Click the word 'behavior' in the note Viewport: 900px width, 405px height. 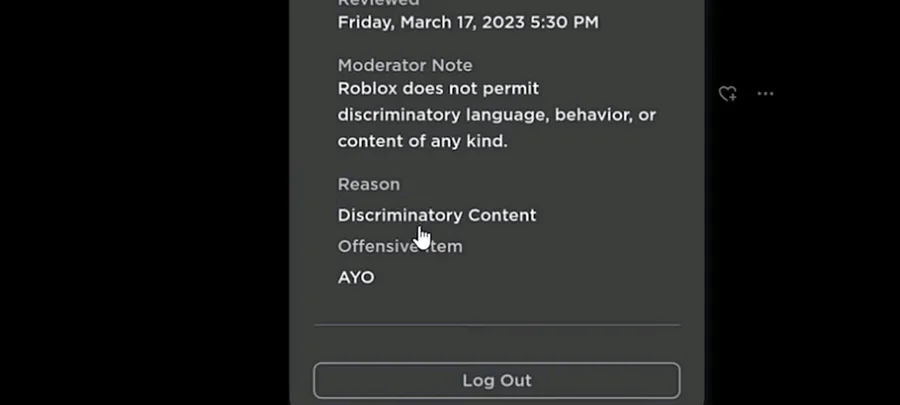point(592,115)
